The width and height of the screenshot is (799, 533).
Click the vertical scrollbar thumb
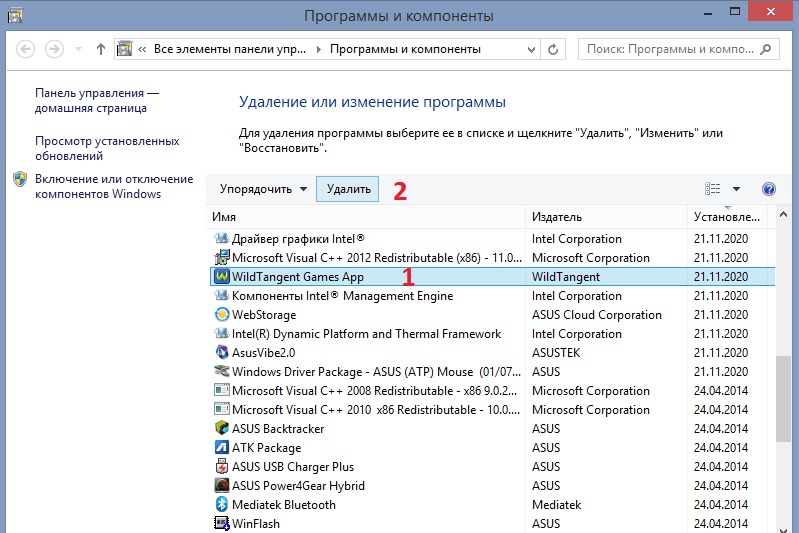pos(783,399)
